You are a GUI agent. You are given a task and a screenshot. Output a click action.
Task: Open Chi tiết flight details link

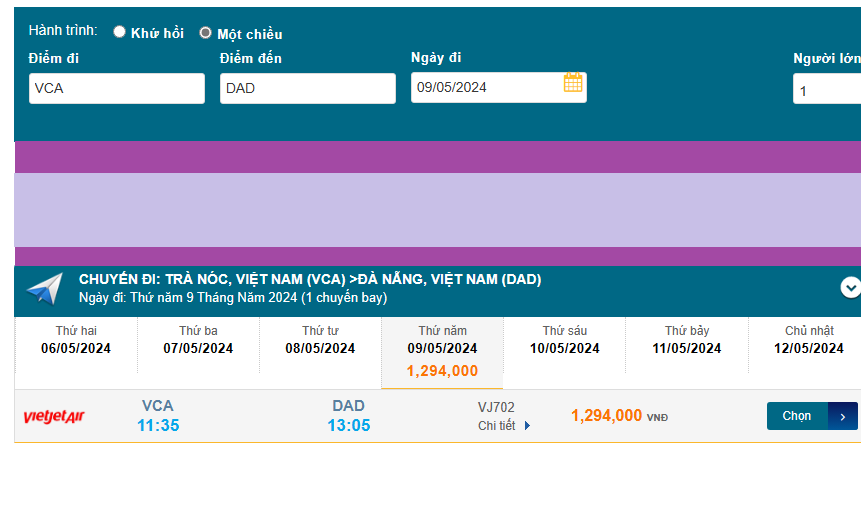[x=497, y=426]
